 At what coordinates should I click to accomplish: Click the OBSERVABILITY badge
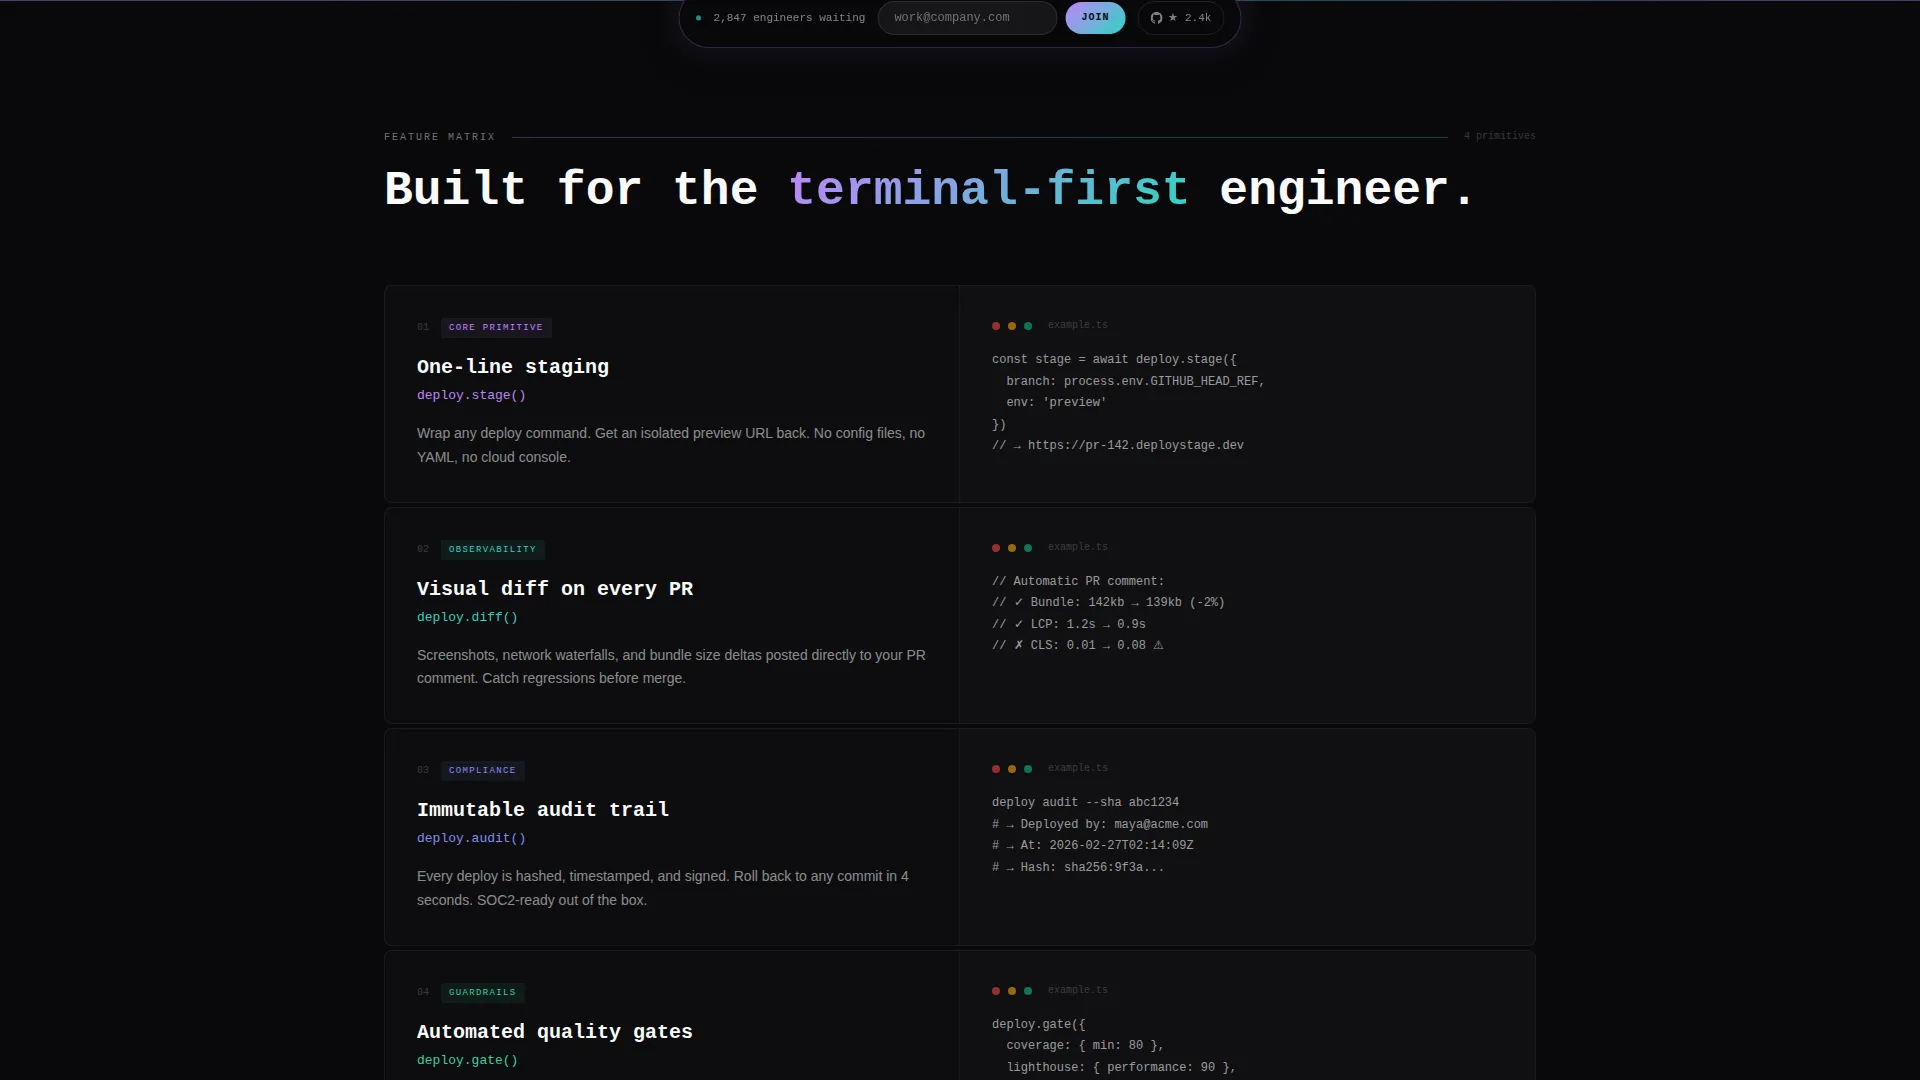click(x=492, y=549)
